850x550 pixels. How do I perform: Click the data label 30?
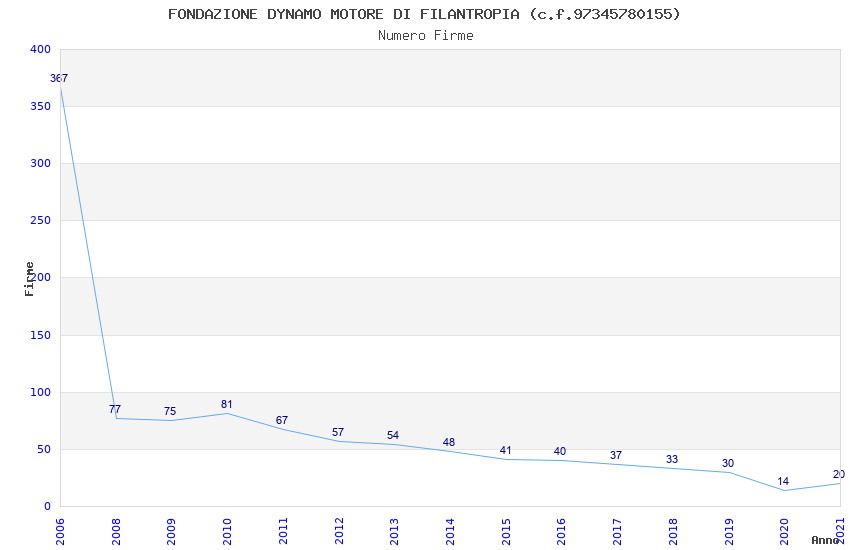click(x=728, y=463)
